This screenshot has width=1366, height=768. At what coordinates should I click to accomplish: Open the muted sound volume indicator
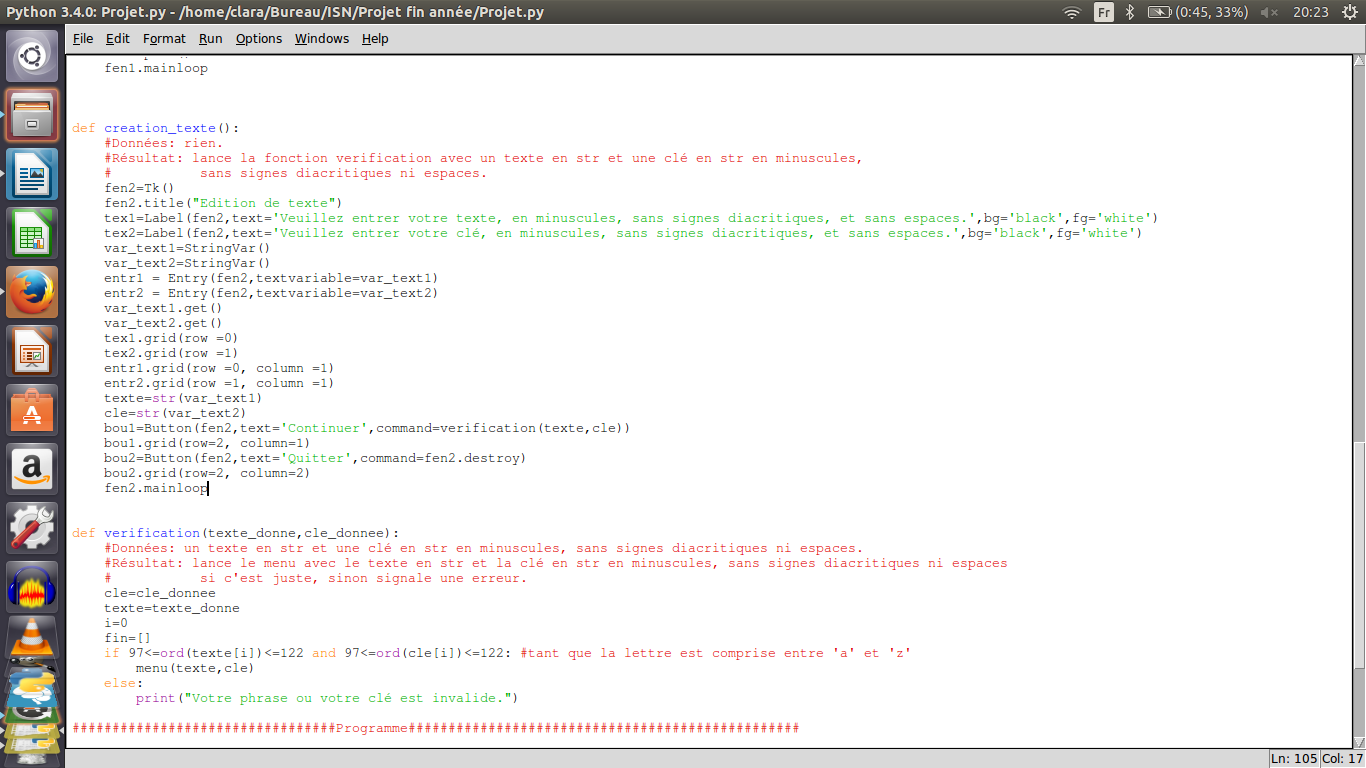(1269, 12)
